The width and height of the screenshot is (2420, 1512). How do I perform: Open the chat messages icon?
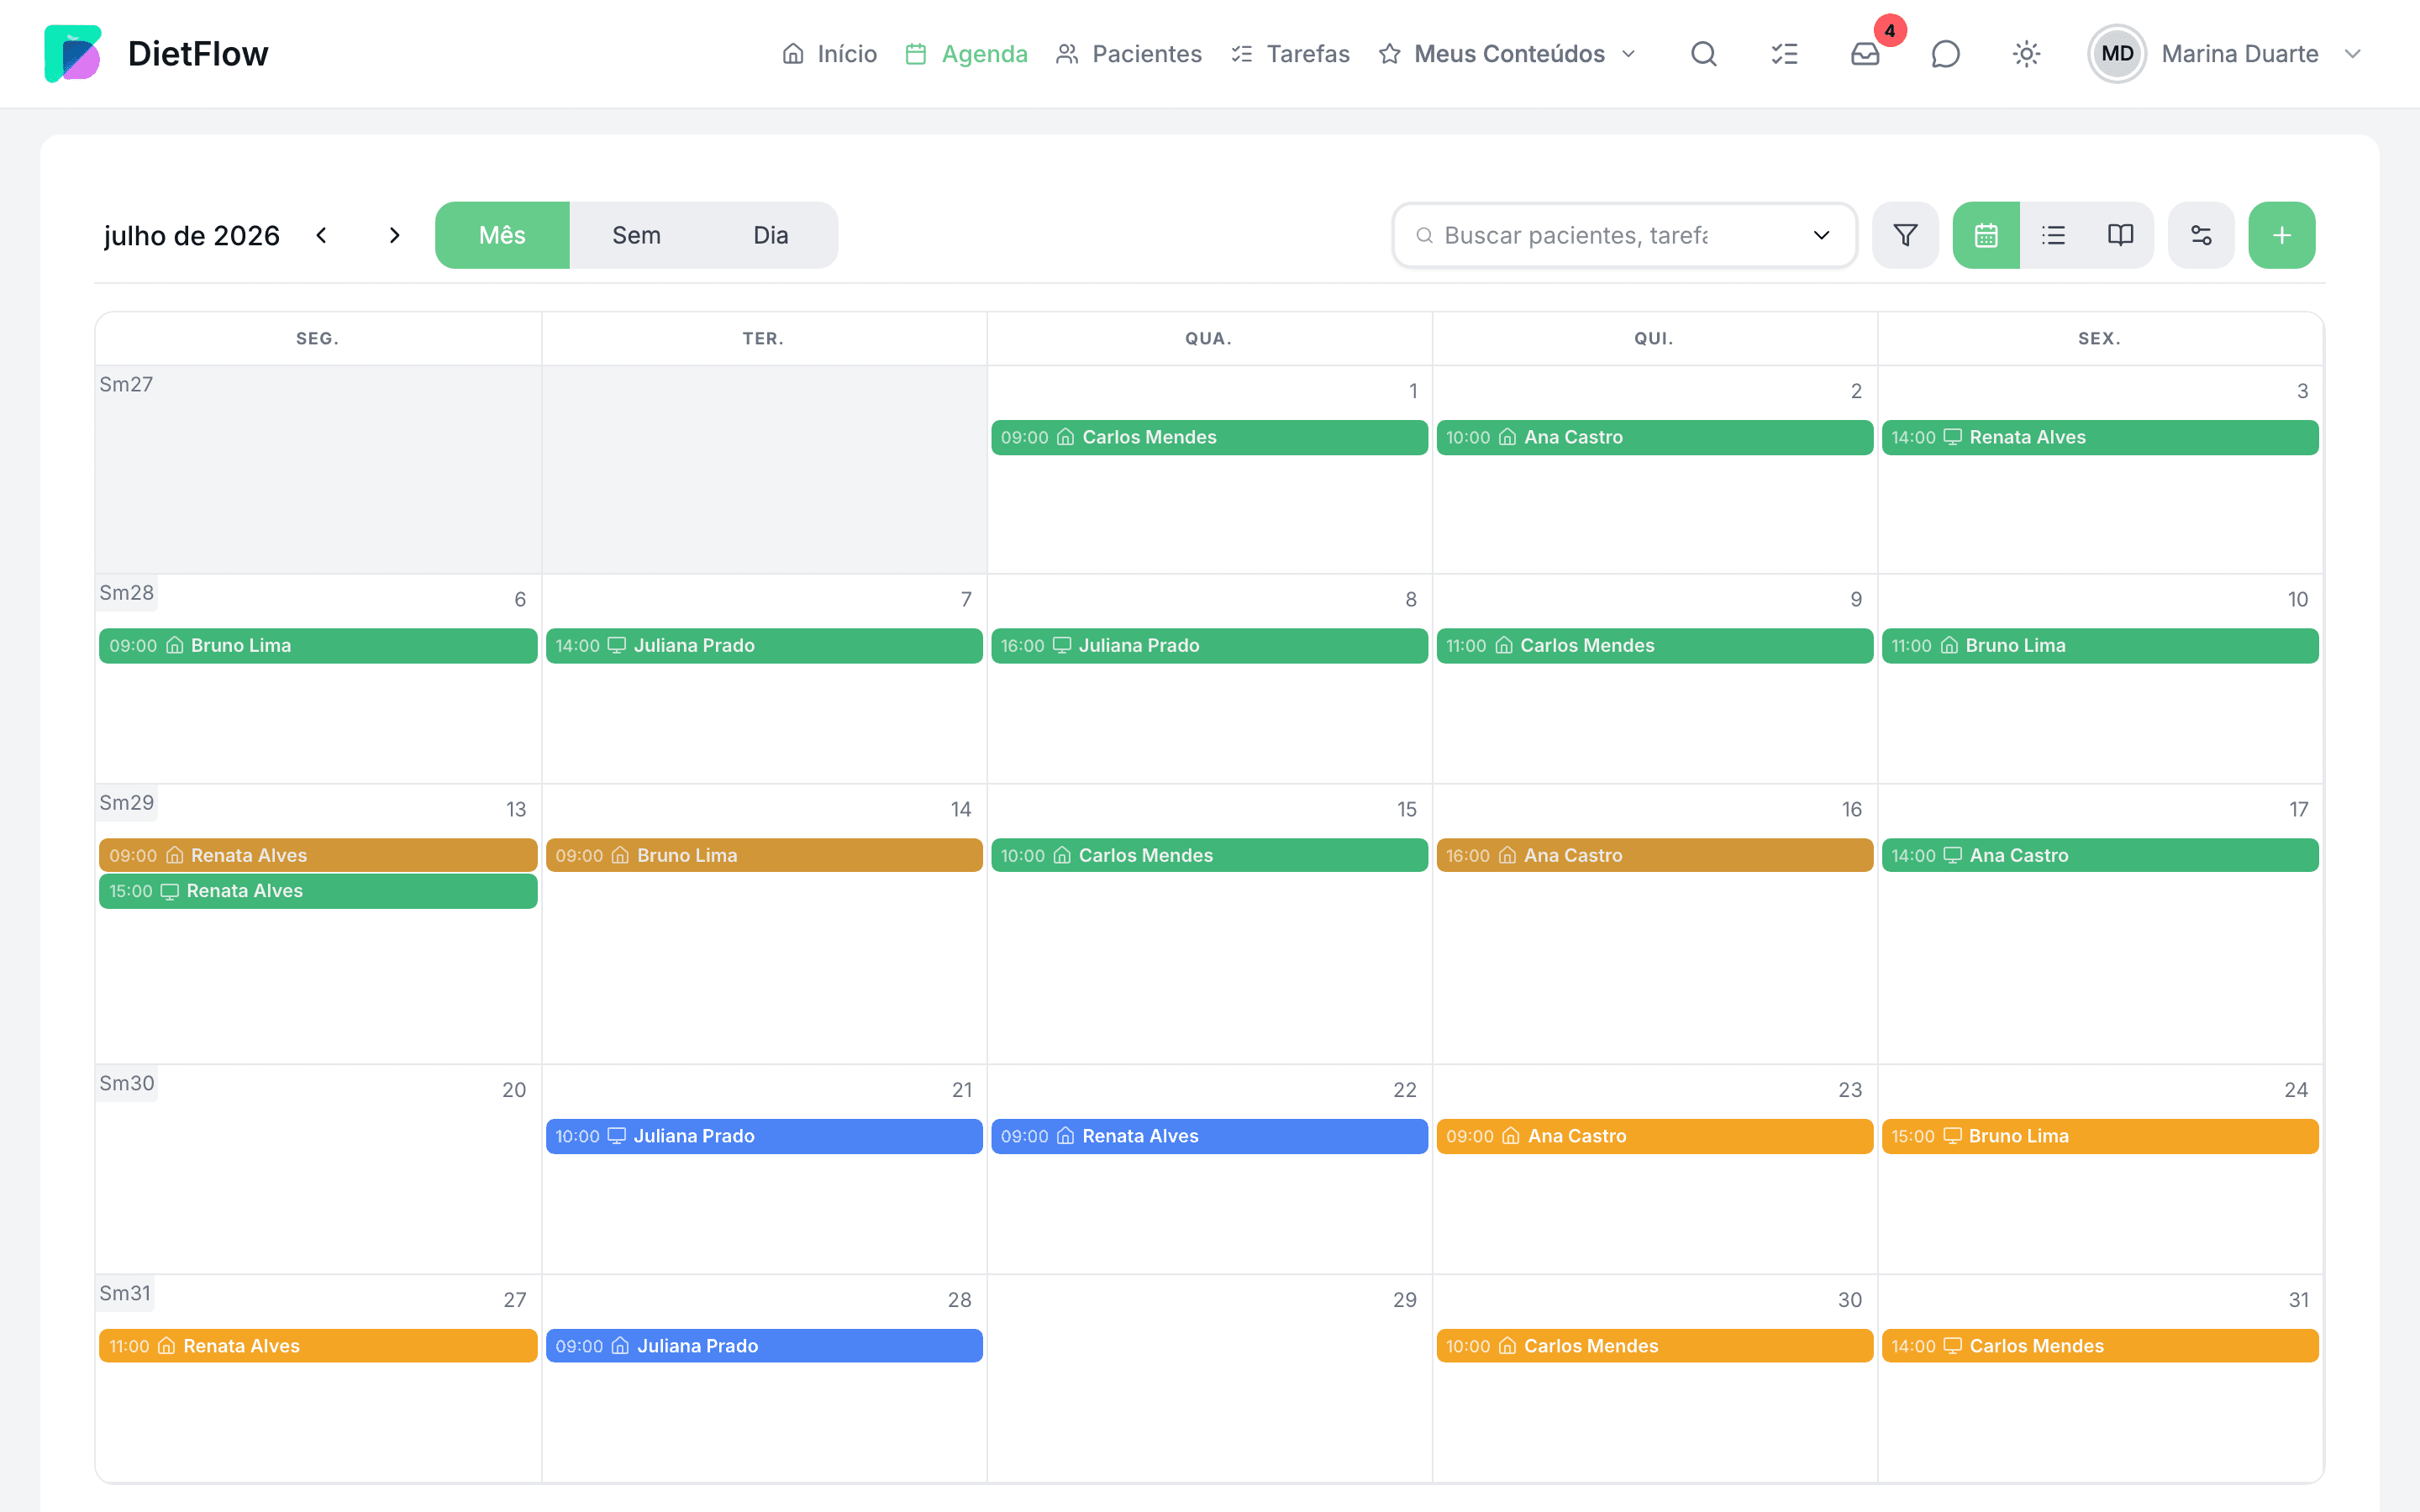click(1945, 54)
